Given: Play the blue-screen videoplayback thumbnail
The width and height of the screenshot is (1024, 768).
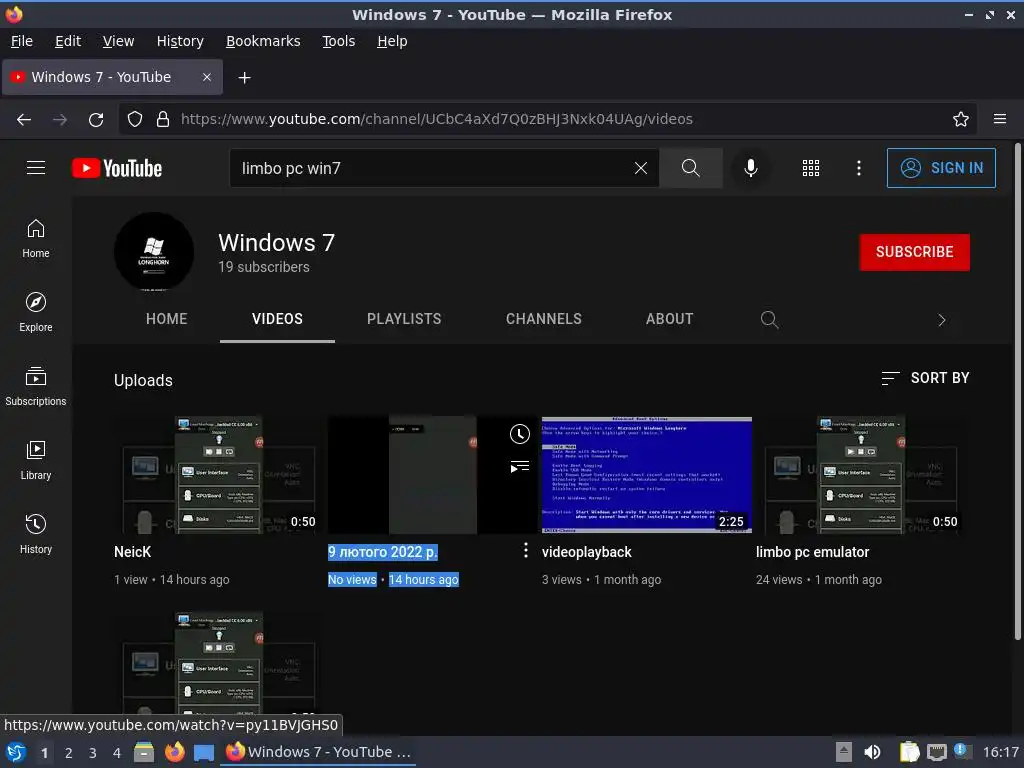Looking at the screenshot, I should pos(647,475).
